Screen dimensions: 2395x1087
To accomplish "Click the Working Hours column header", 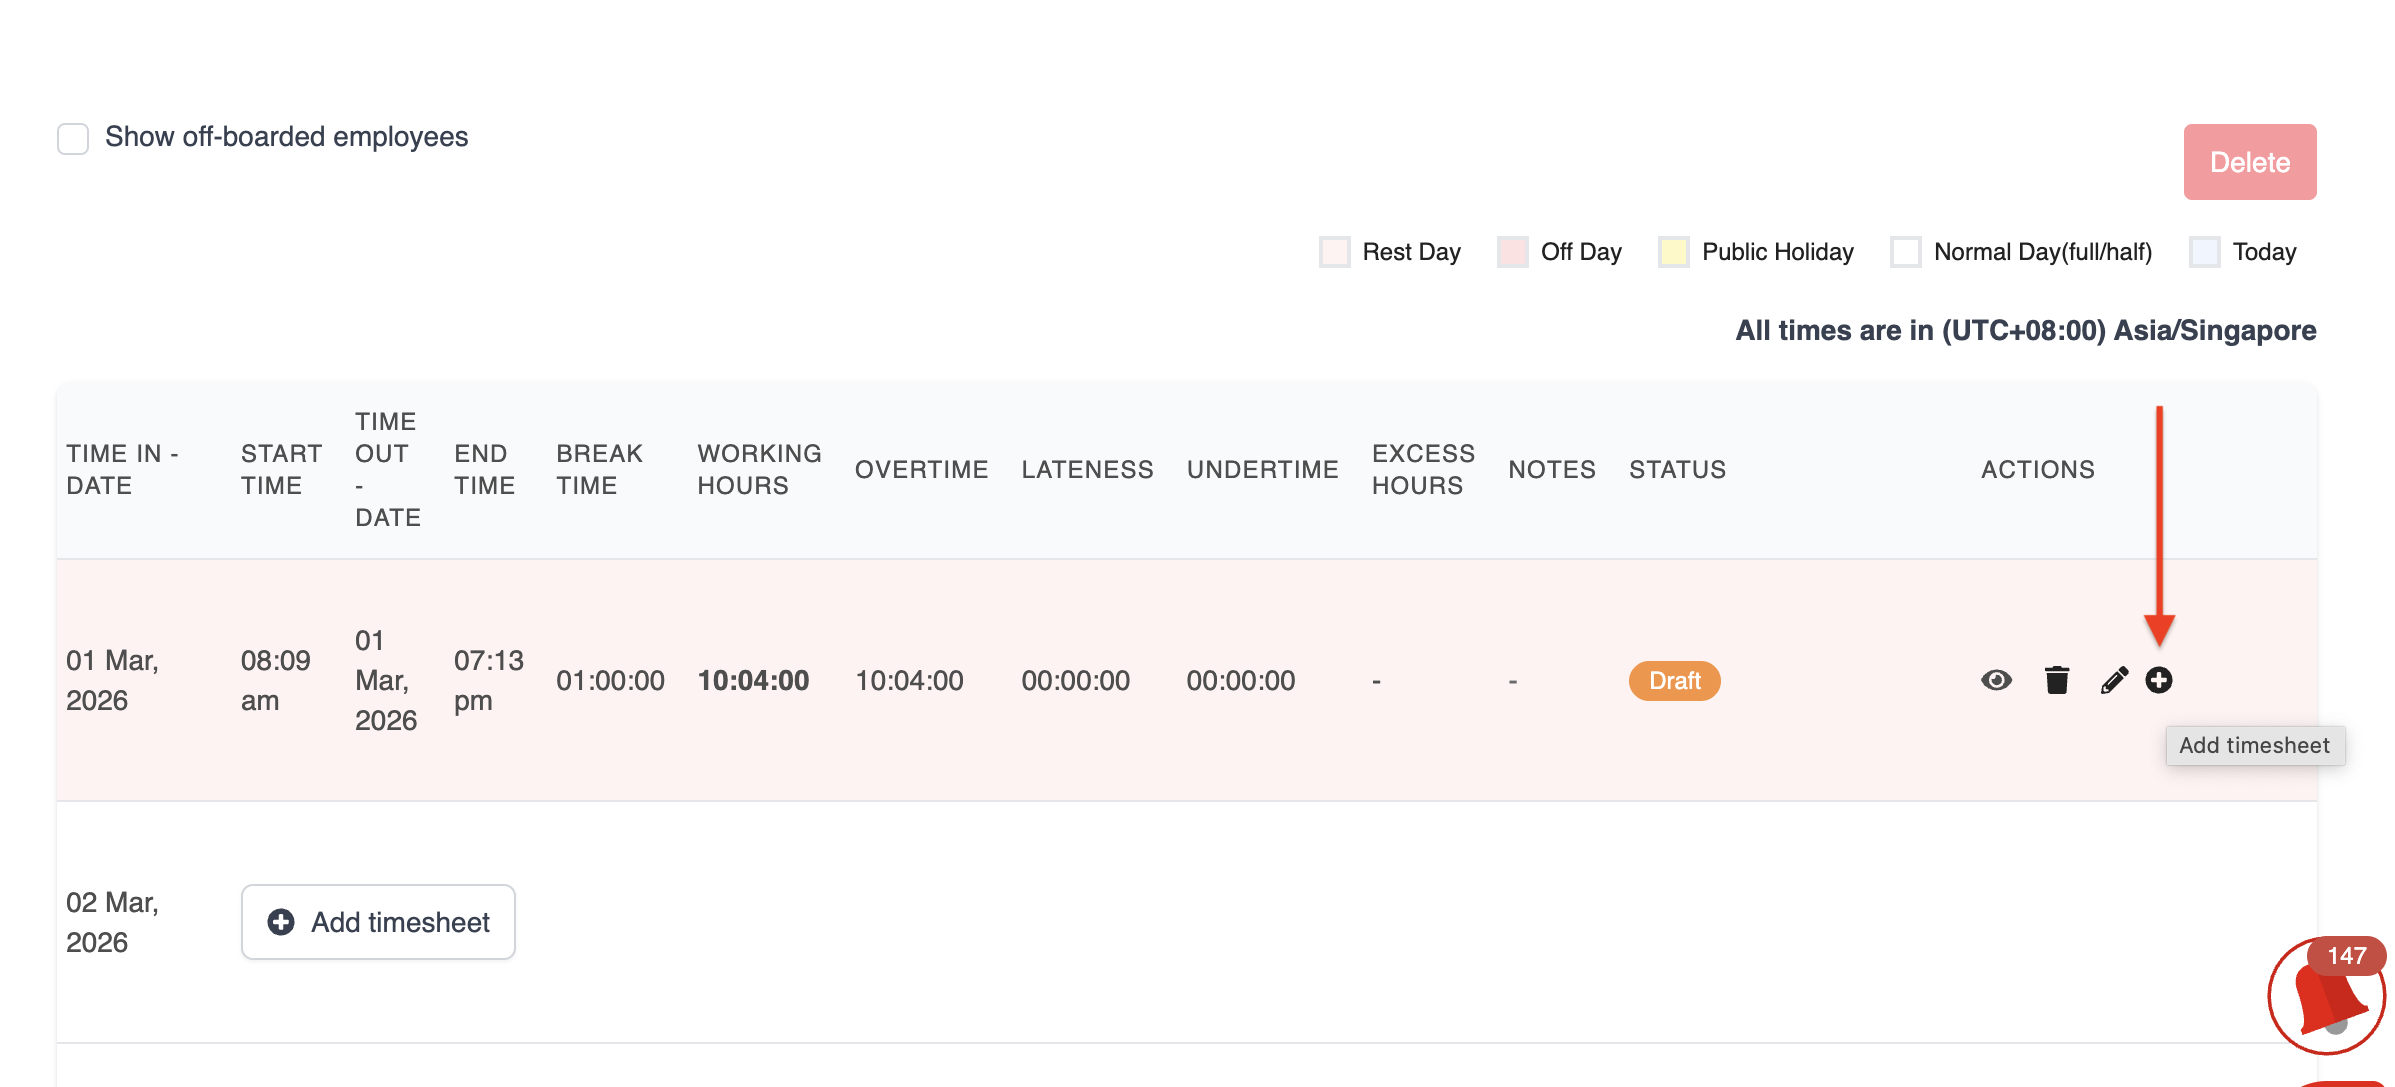I will coord(759,469).
